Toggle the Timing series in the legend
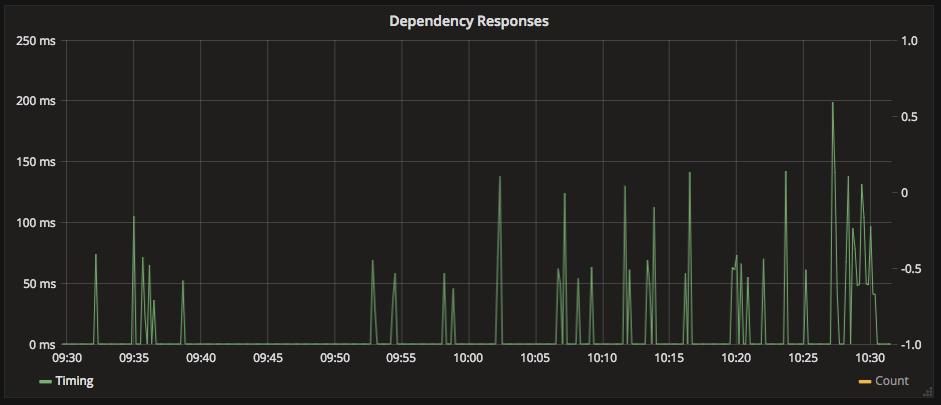941x405 pixels. click(x=74, y=381)
